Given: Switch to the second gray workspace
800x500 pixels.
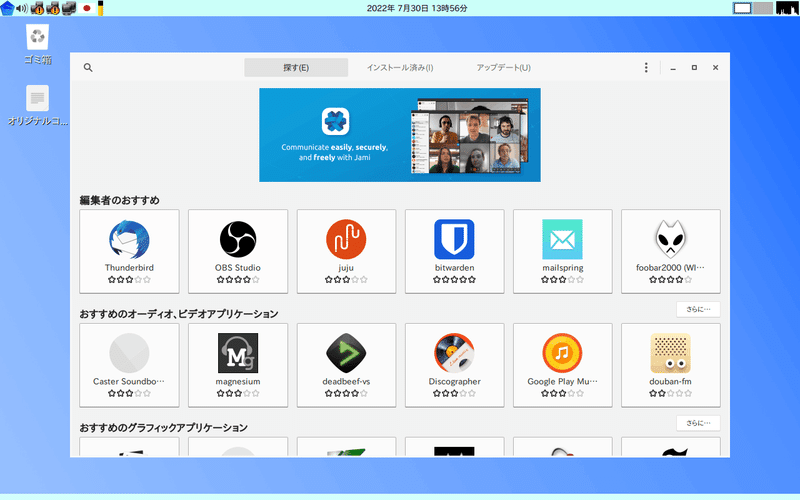Looking at the screenshot, I should coord(763,8).
